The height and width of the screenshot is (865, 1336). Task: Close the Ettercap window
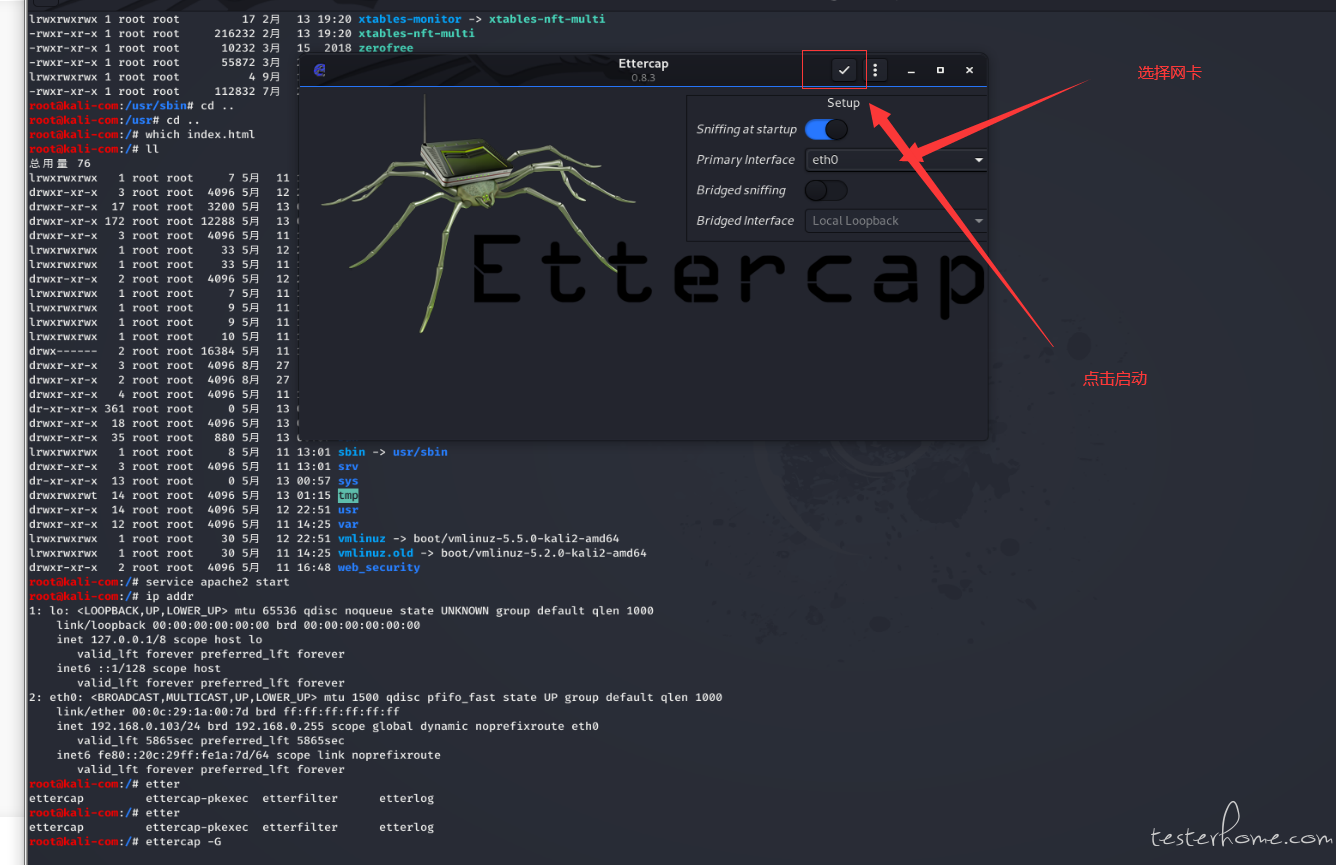969,70
